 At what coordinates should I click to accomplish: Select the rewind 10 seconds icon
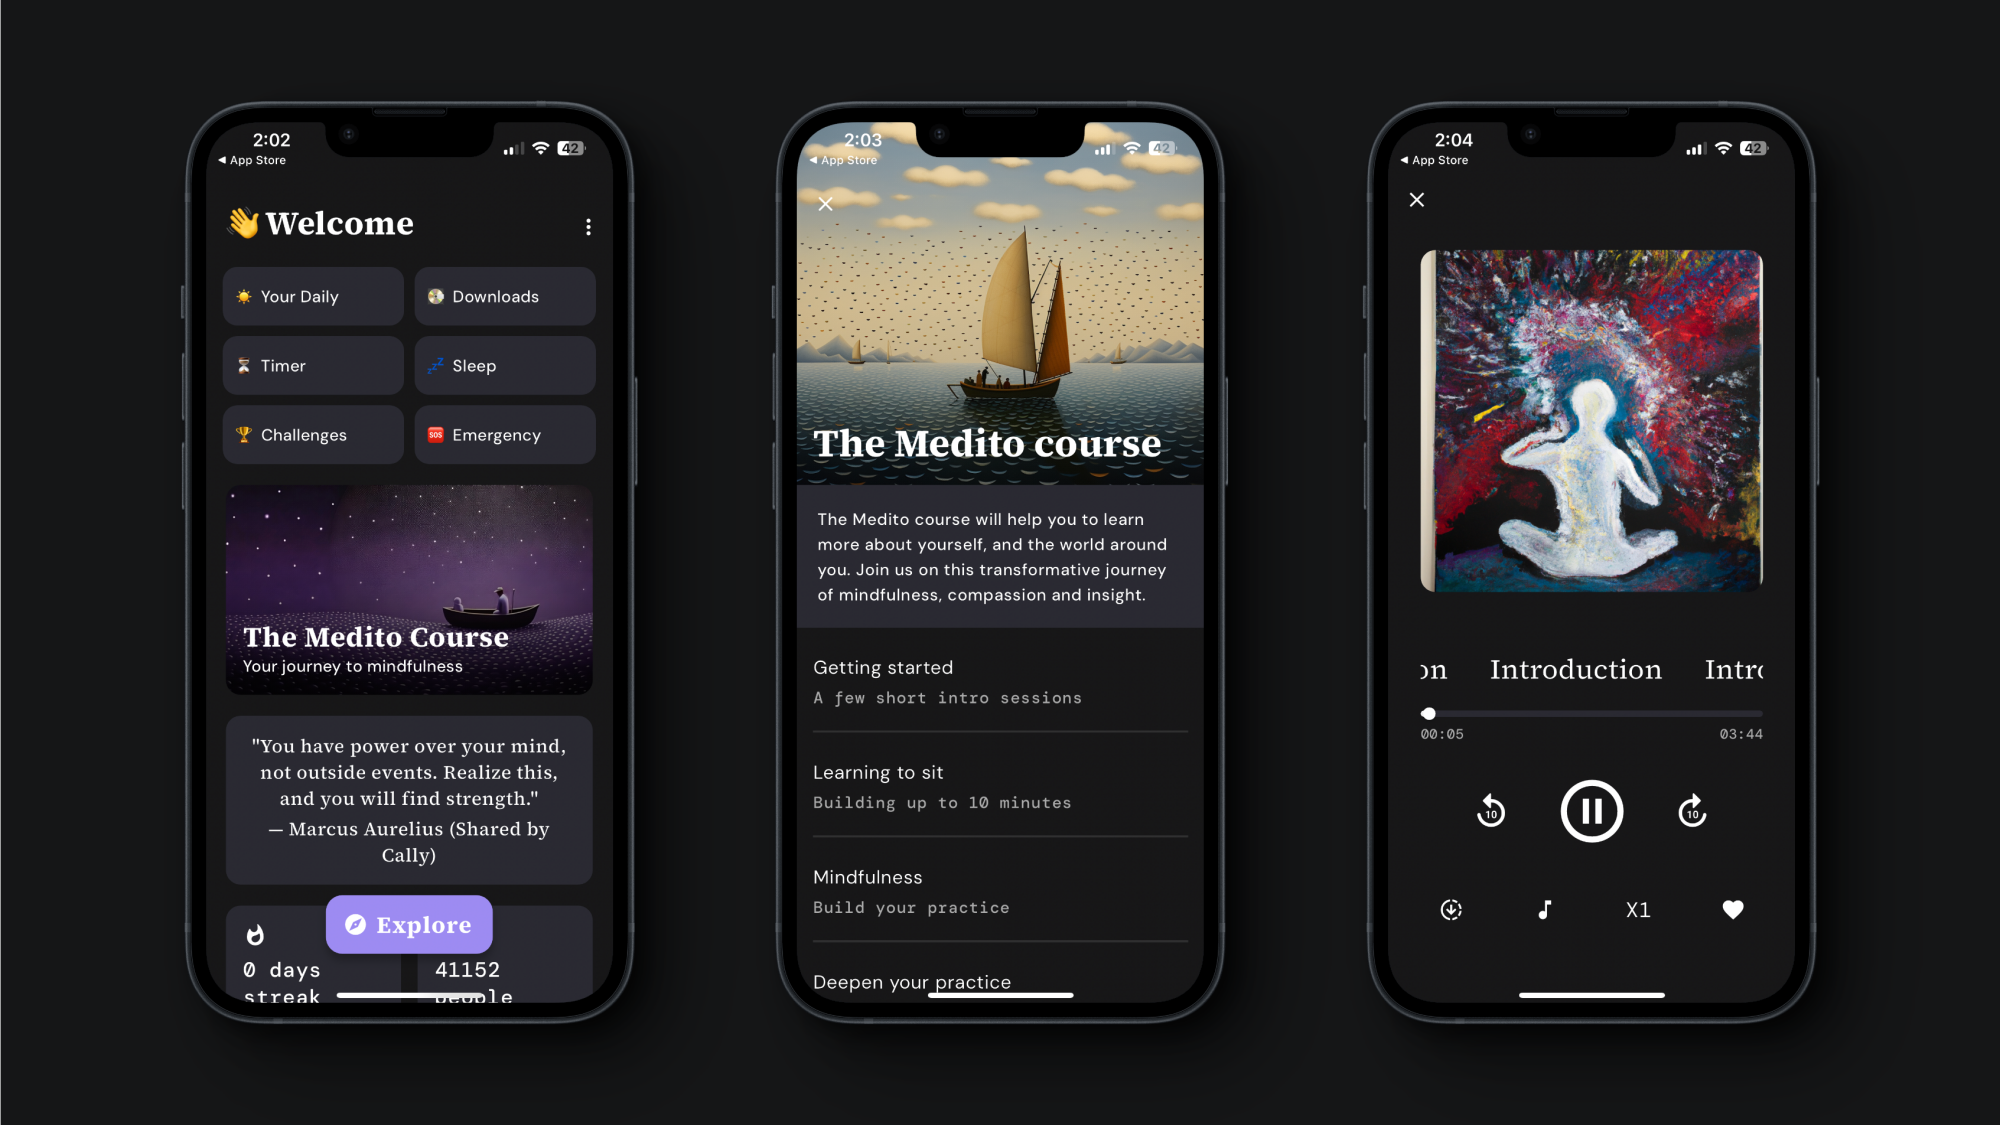pos(1492,810)
